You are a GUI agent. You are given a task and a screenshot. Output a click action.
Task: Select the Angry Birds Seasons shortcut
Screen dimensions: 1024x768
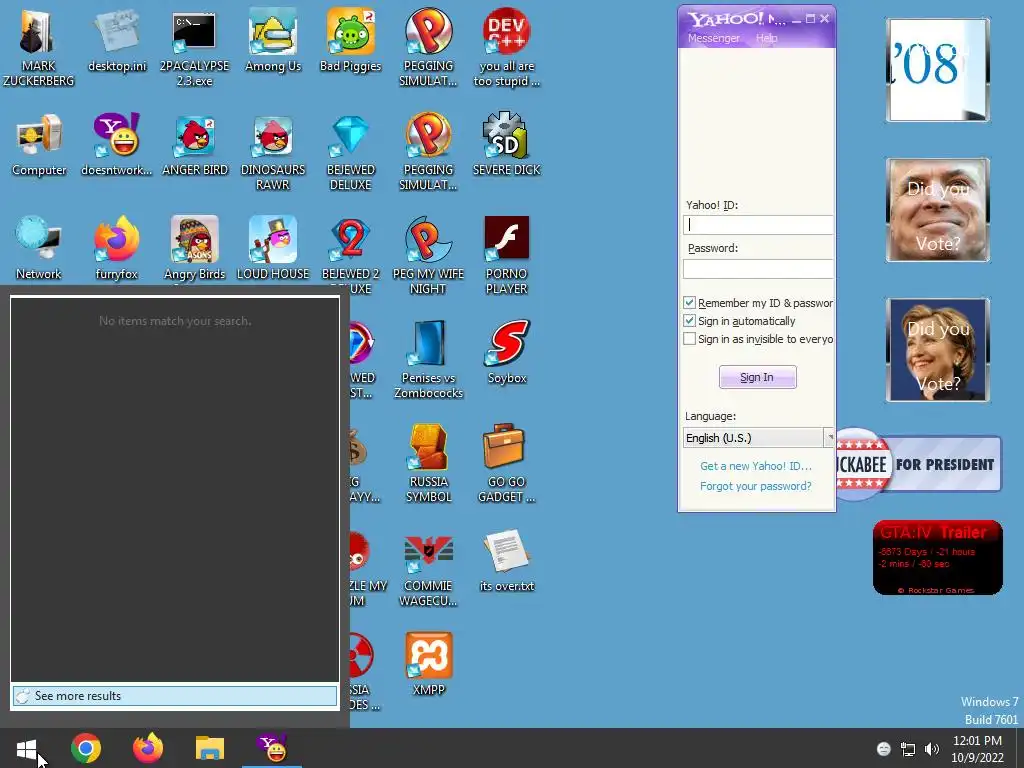[195, 248]
